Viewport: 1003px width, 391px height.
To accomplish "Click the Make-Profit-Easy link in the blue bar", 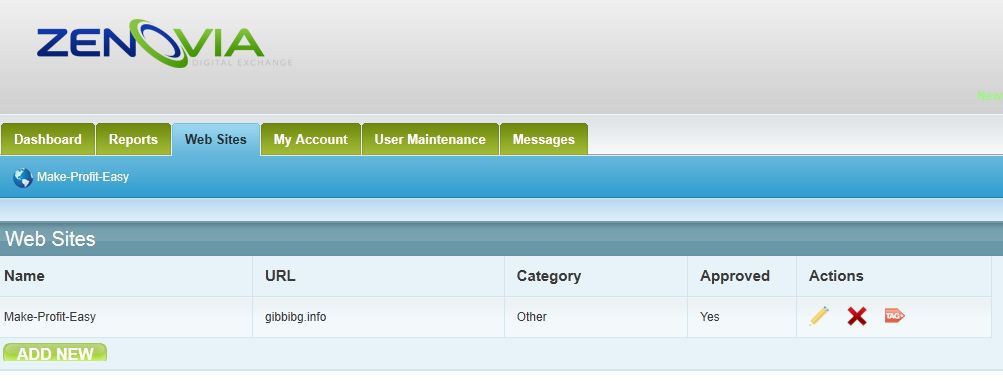I will tap(83, 177).
